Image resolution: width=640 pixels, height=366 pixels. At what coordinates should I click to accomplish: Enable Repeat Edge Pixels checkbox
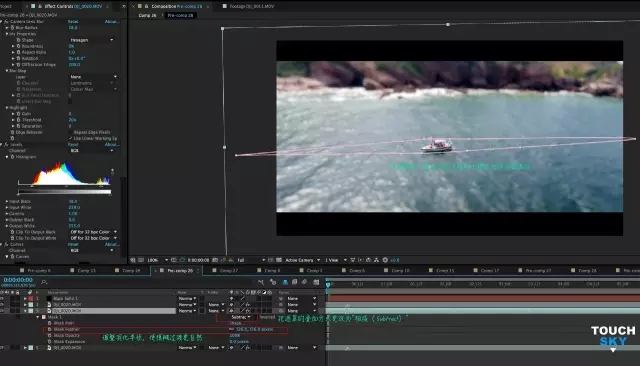click(x=71, y=132)
